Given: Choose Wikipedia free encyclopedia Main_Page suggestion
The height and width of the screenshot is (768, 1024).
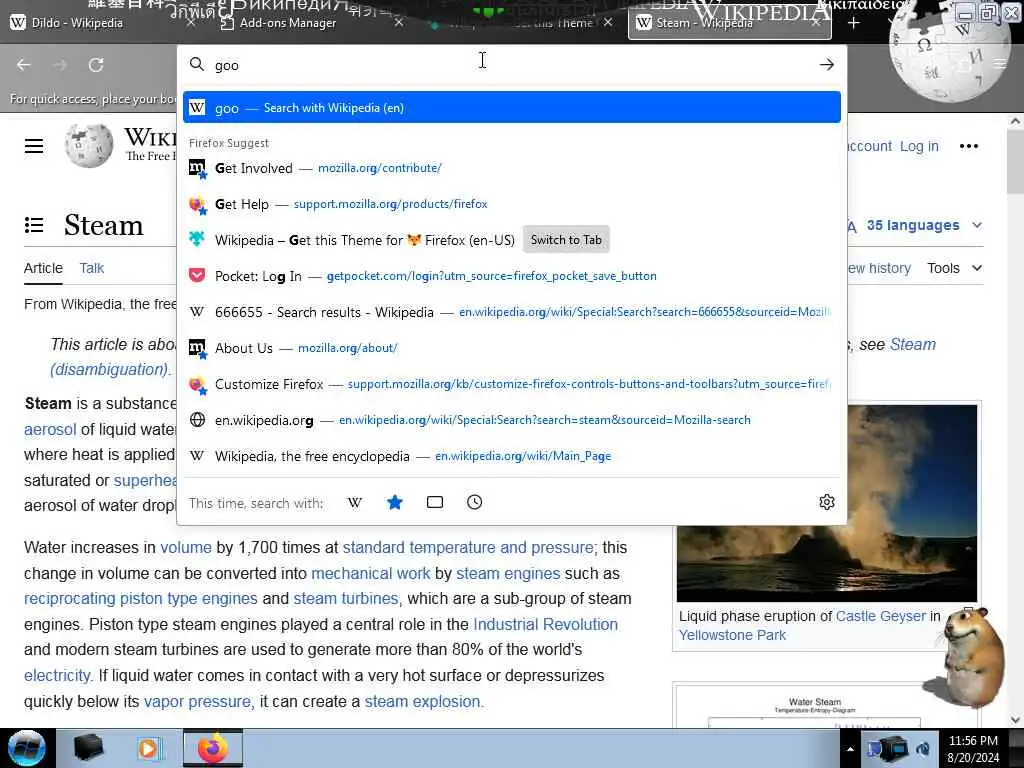Looking at the screenshot, I should (512, 456).
